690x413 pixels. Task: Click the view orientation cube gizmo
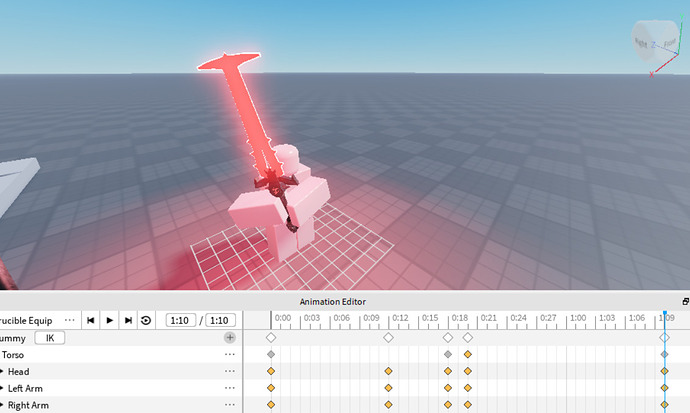pyautogui.click(x=655, y=41)
